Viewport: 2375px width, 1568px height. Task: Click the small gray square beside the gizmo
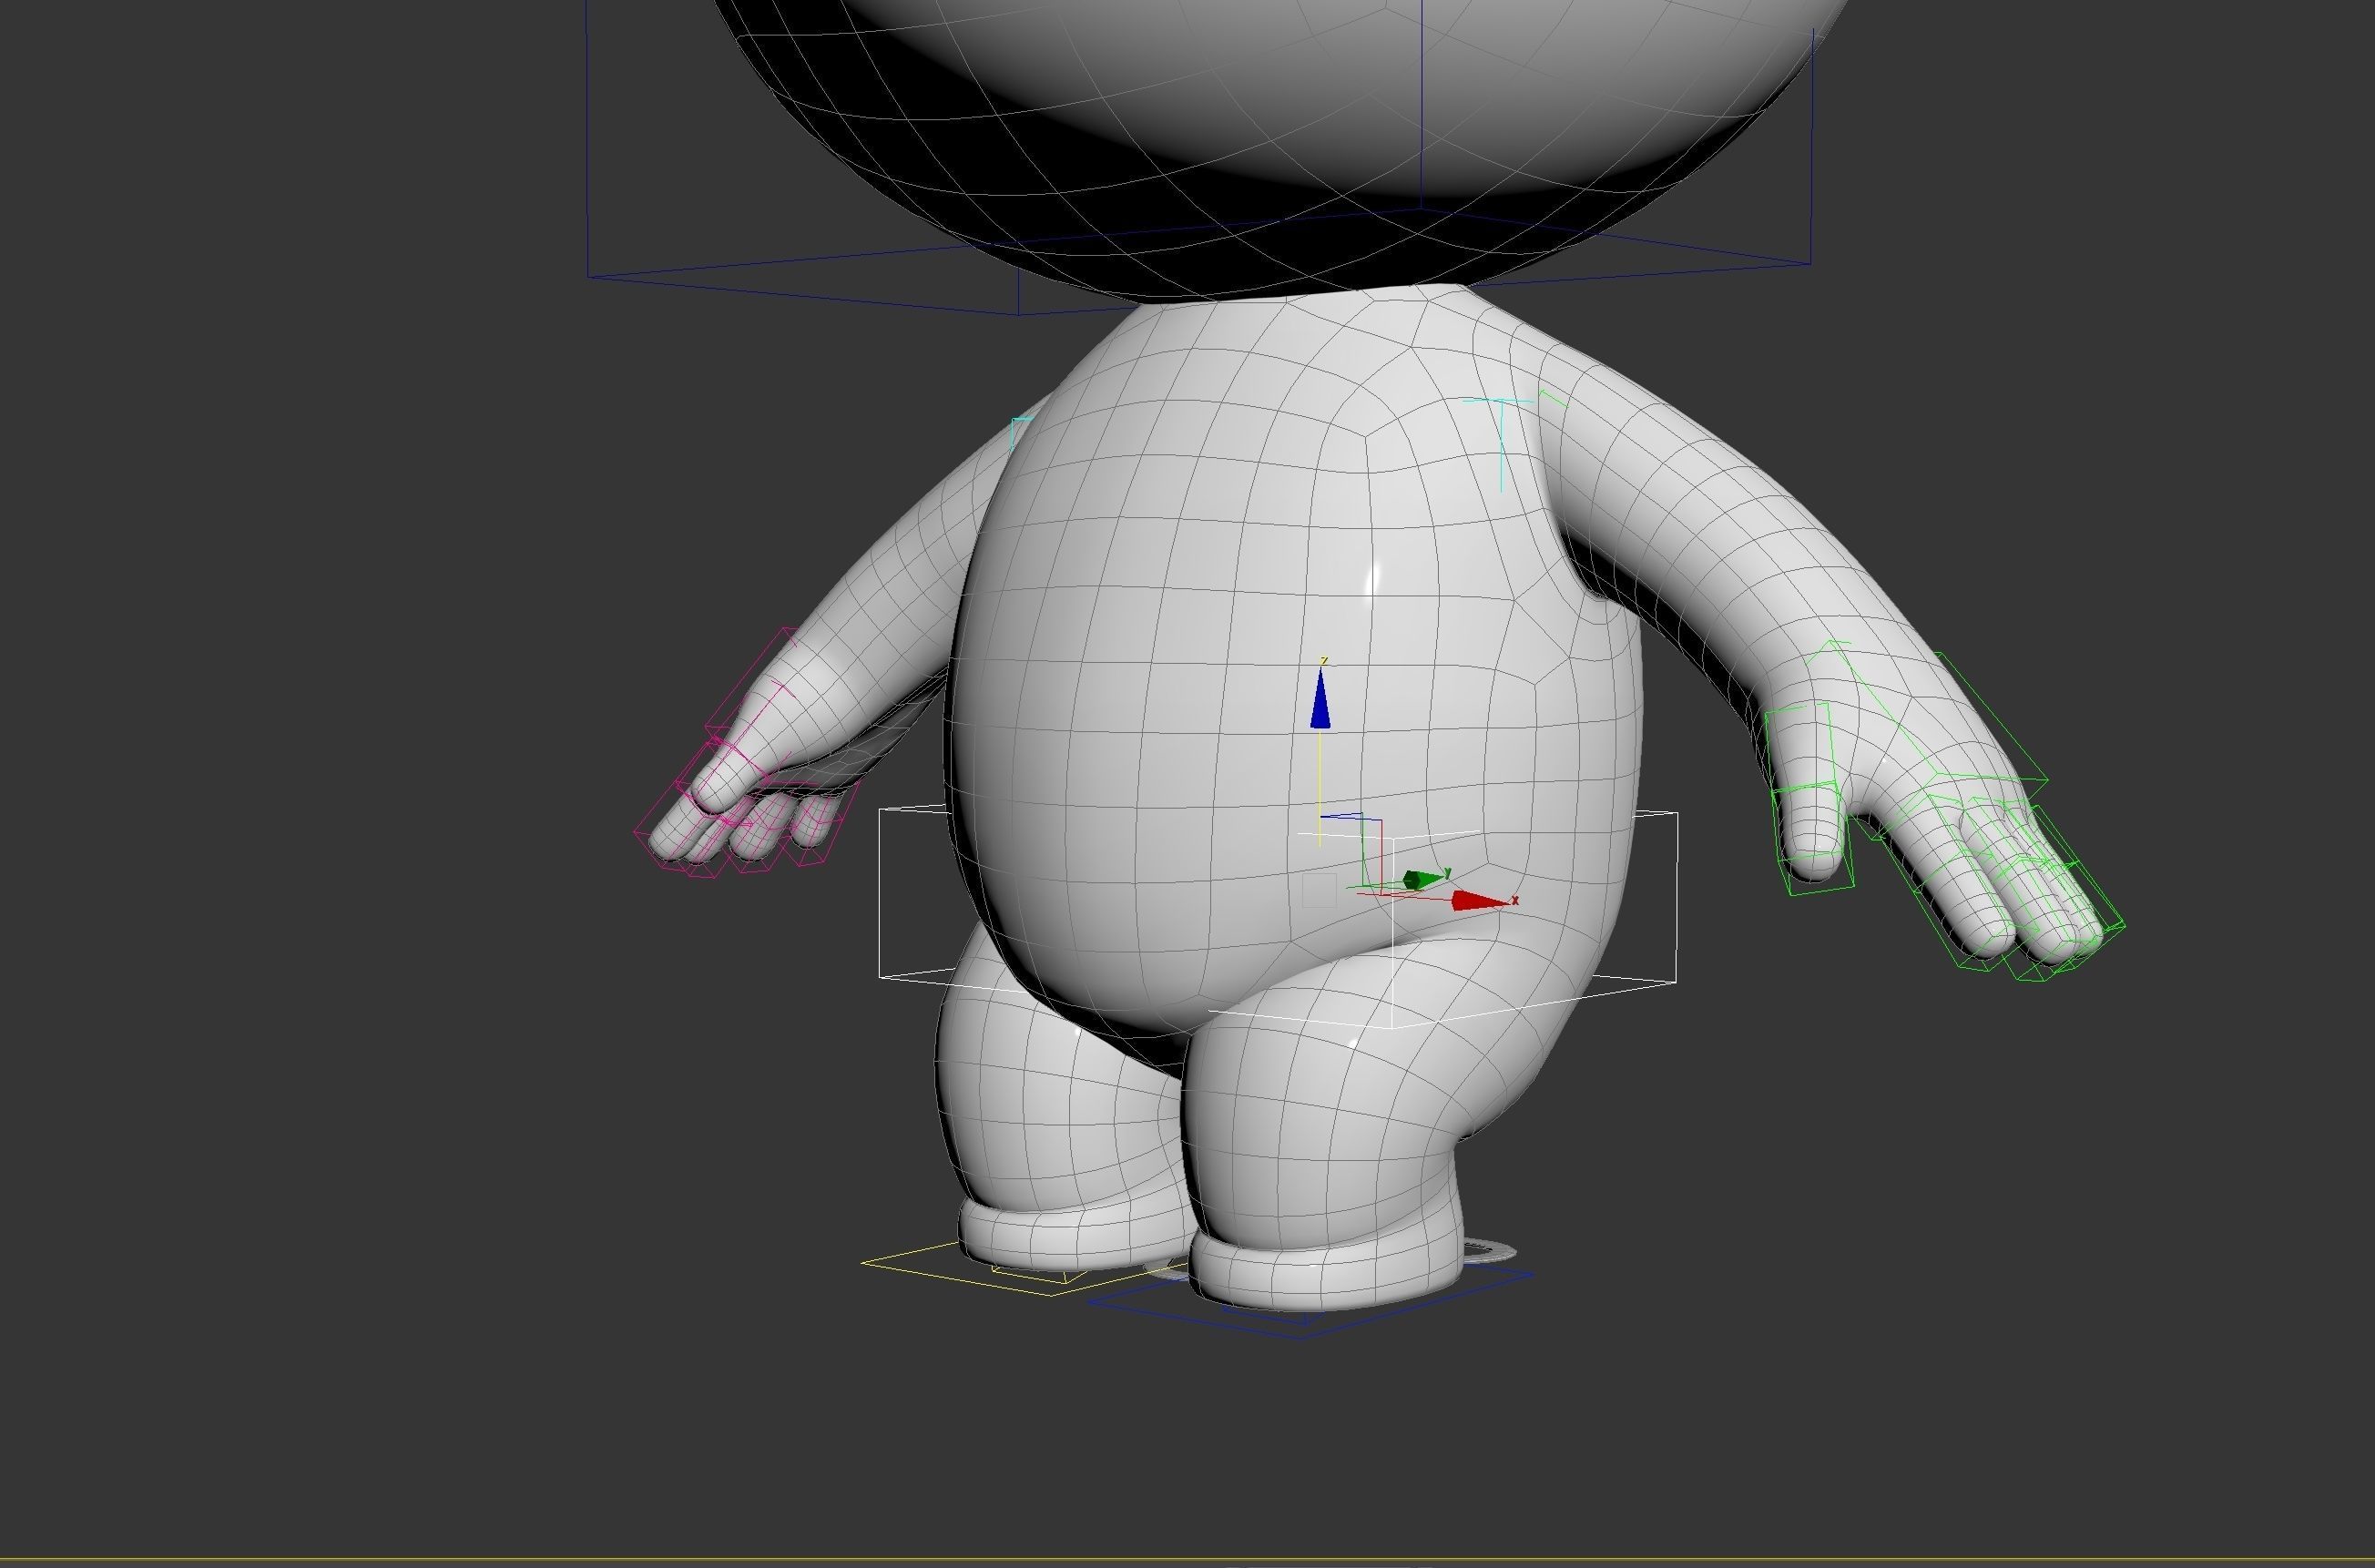[x=1319, y=890]
